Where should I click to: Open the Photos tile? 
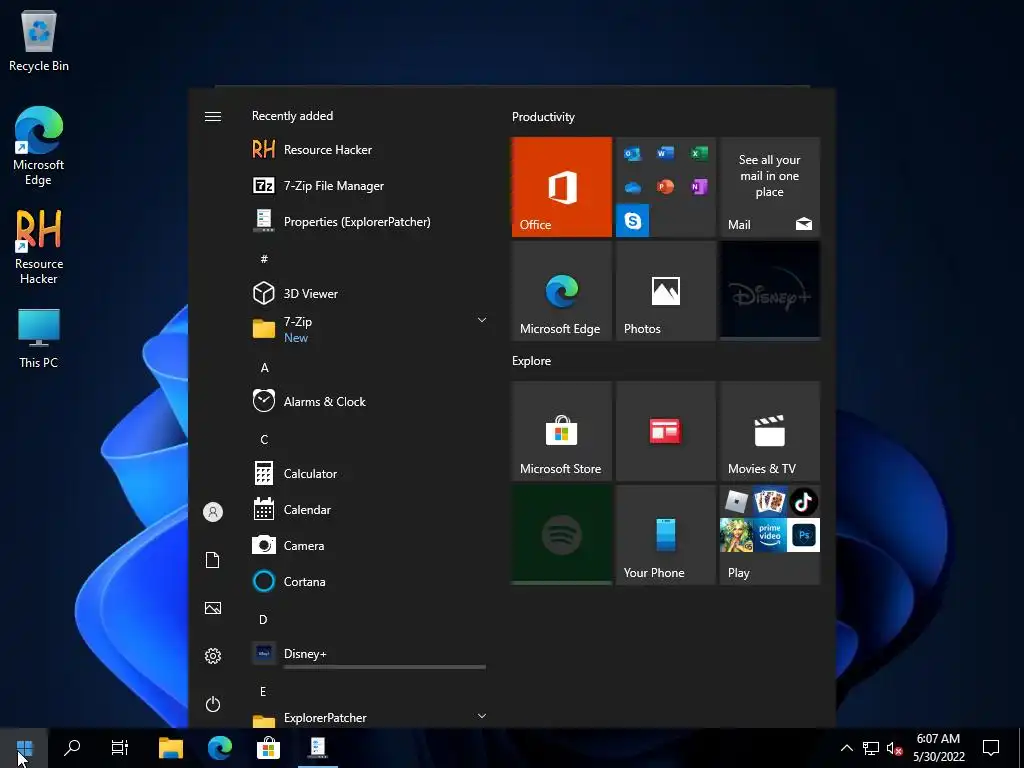coord(665,291)
